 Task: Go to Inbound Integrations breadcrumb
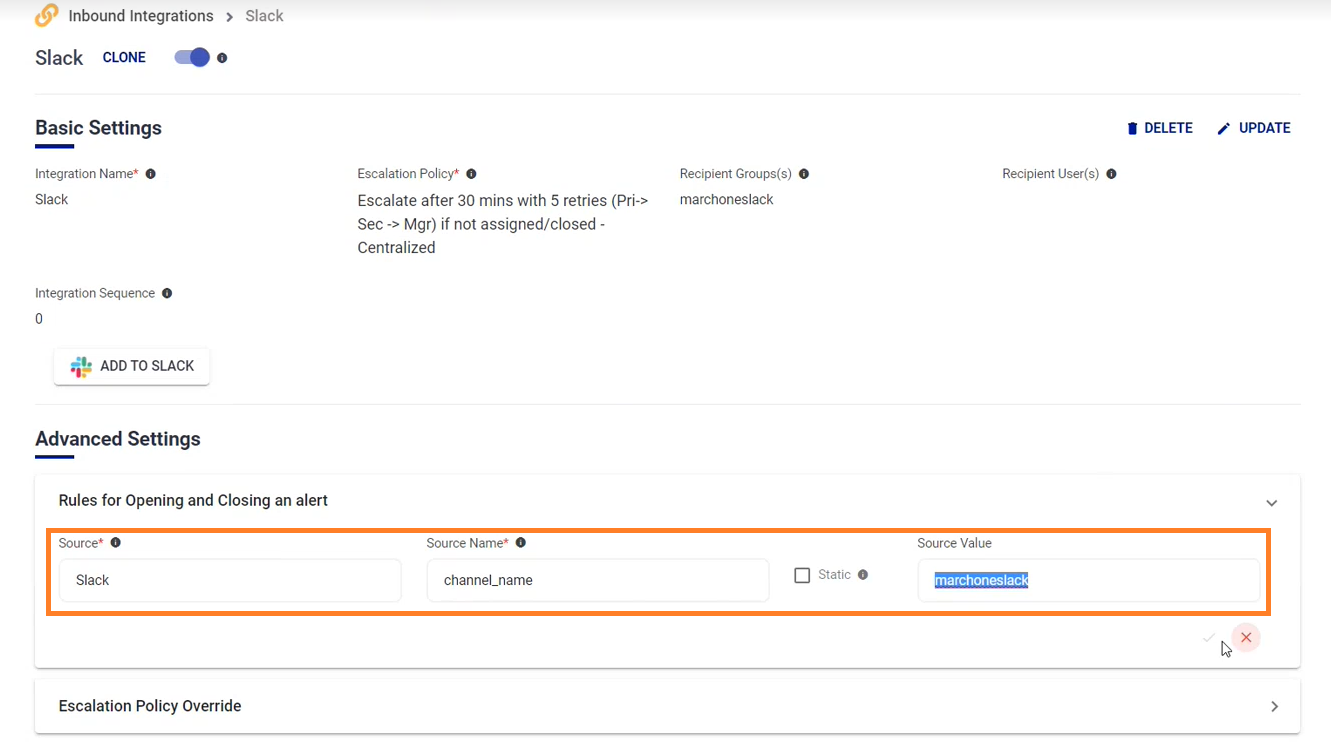[x=141, y=16]
